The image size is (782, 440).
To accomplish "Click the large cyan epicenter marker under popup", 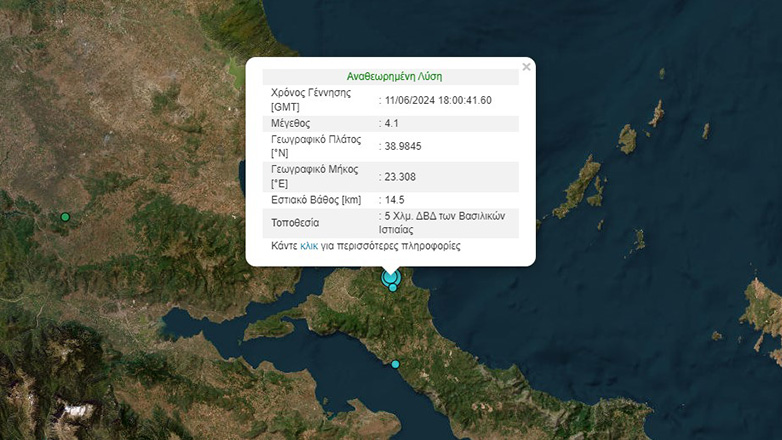I will point(390,276).
